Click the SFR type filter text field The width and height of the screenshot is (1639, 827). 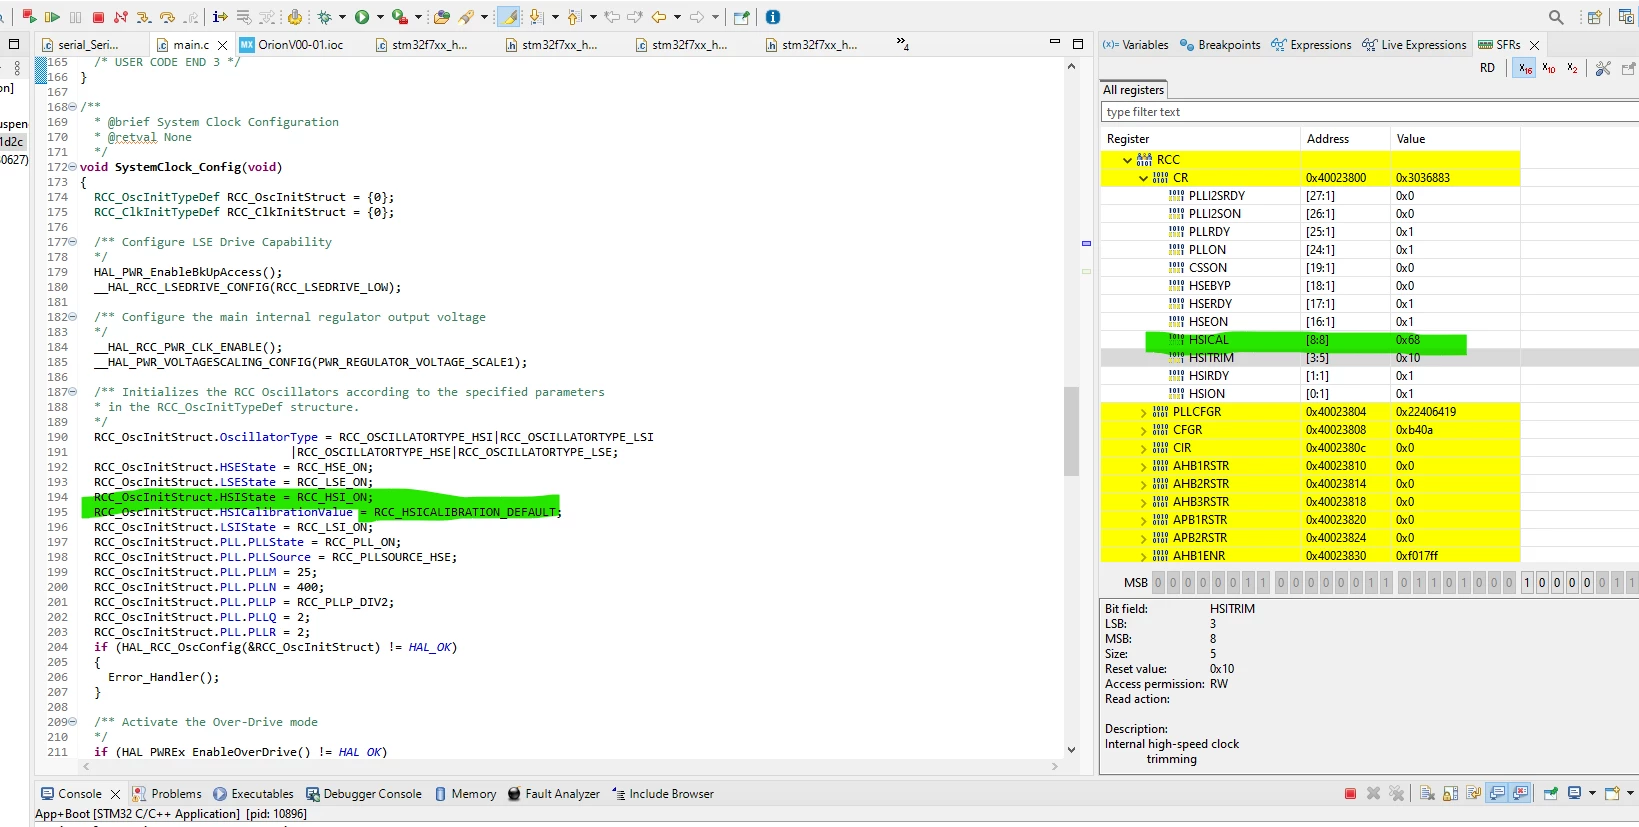click(x=1368, y=112)
